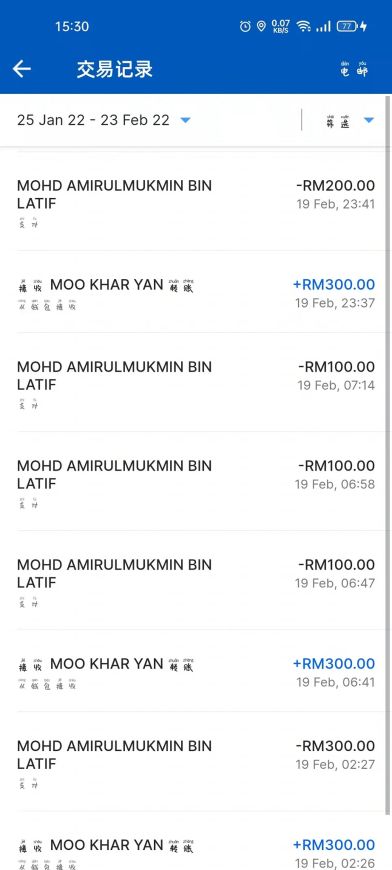
Task: Tap the back arrow in header
Action: (22, 69)
